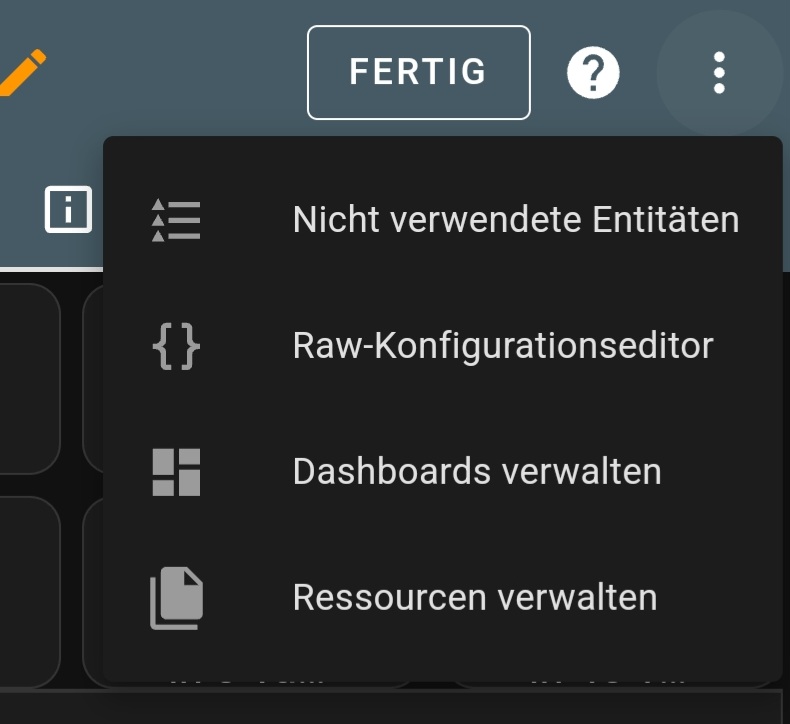Click the upper-left dashboard card
Screen dimensions: 790x724
click(x=28, y=378)
